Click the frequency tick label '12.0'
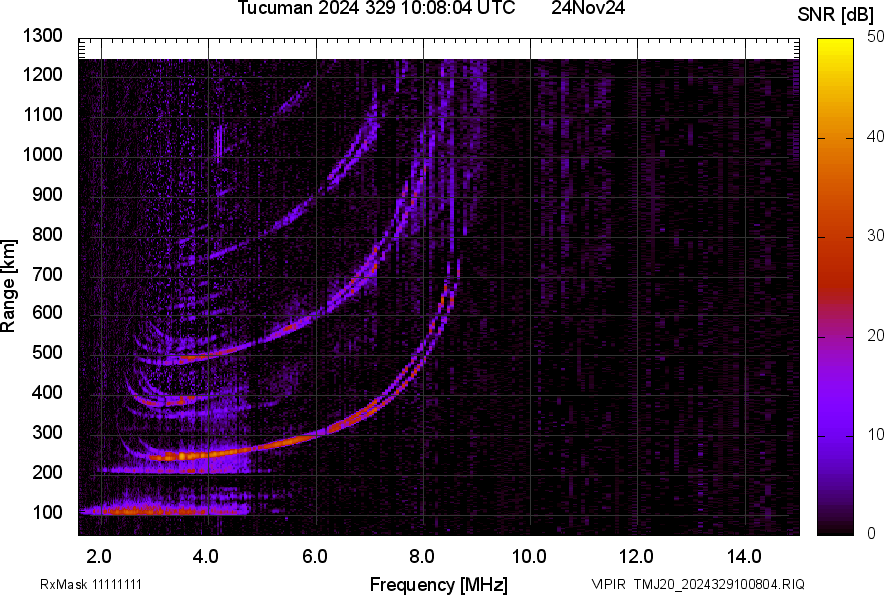The width and height of the screenshot is (884, 595). (x=636, y=557)
